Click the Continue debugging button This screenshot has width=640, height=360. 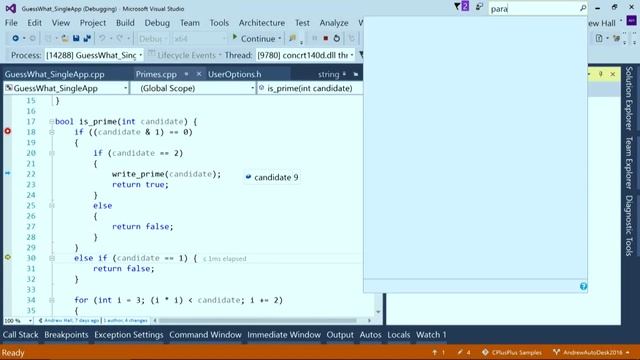[254, 39]
